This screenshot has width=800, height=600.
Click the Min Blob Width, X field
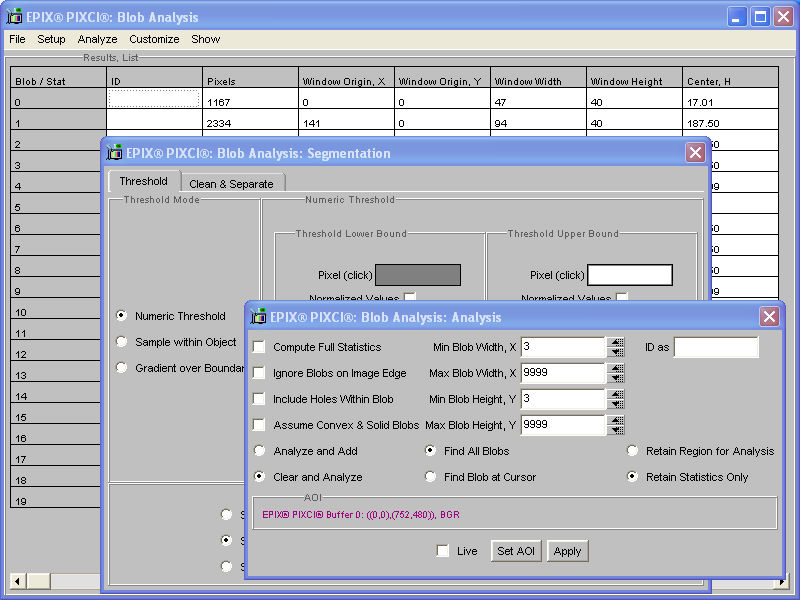point(563,347)
